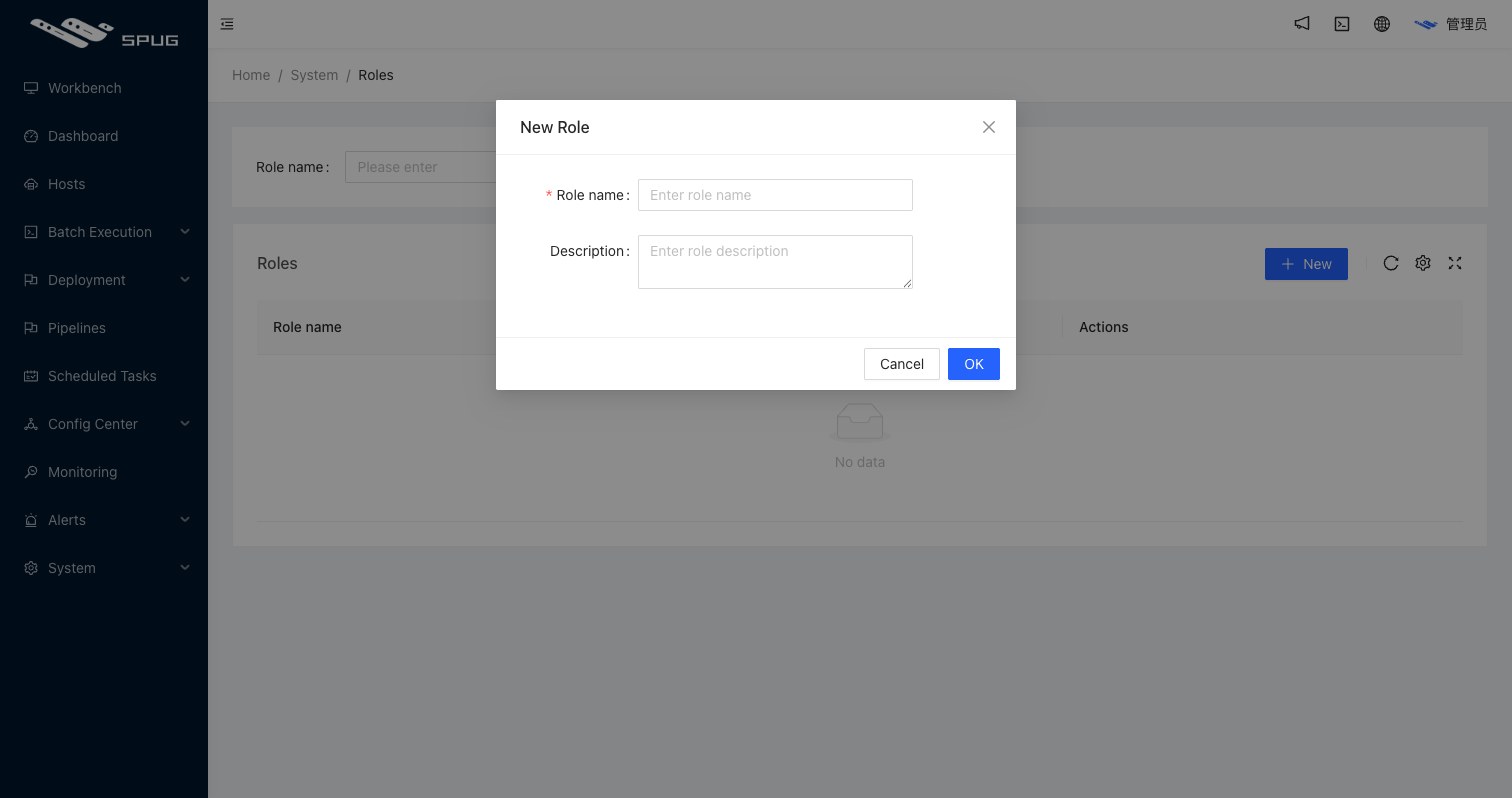Click the Batch Execution code icon
This screenshot has height=798, width=1512.
(31, 232)
